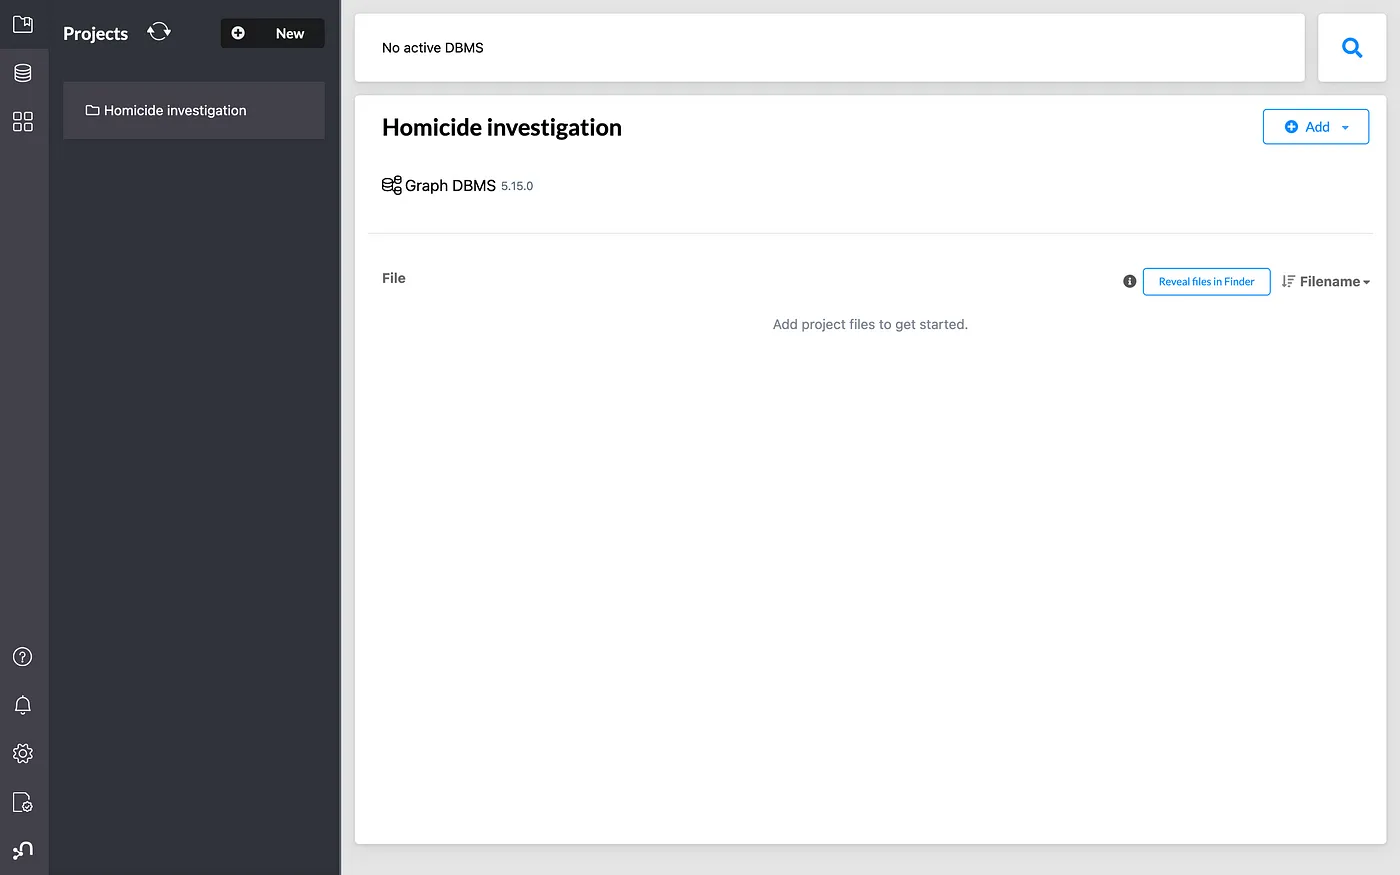Open Settings gear icon

[23, 754]
